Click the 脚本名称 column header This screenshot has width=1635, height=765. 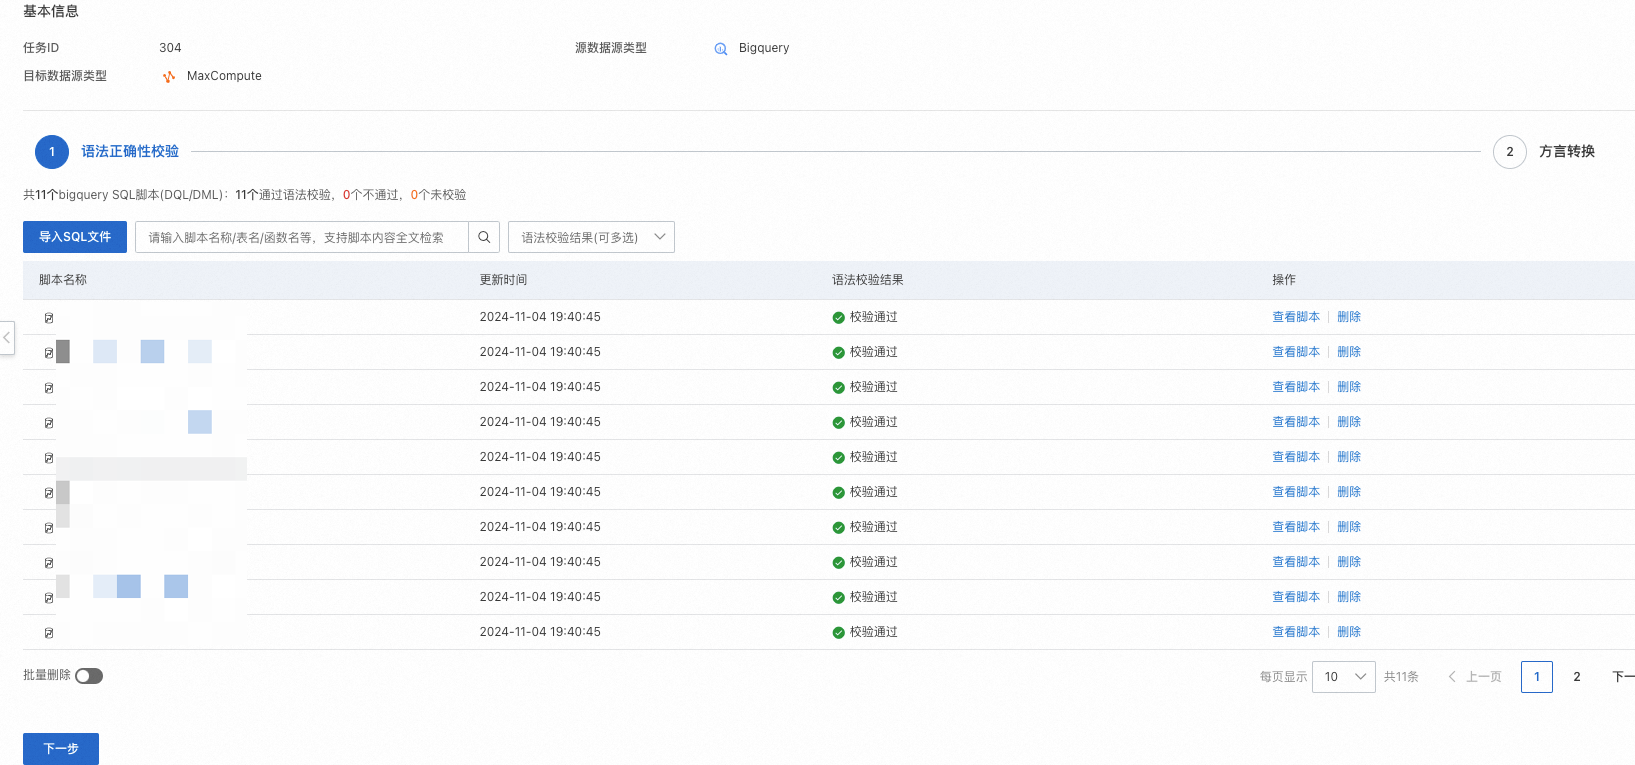coord(63,280)
